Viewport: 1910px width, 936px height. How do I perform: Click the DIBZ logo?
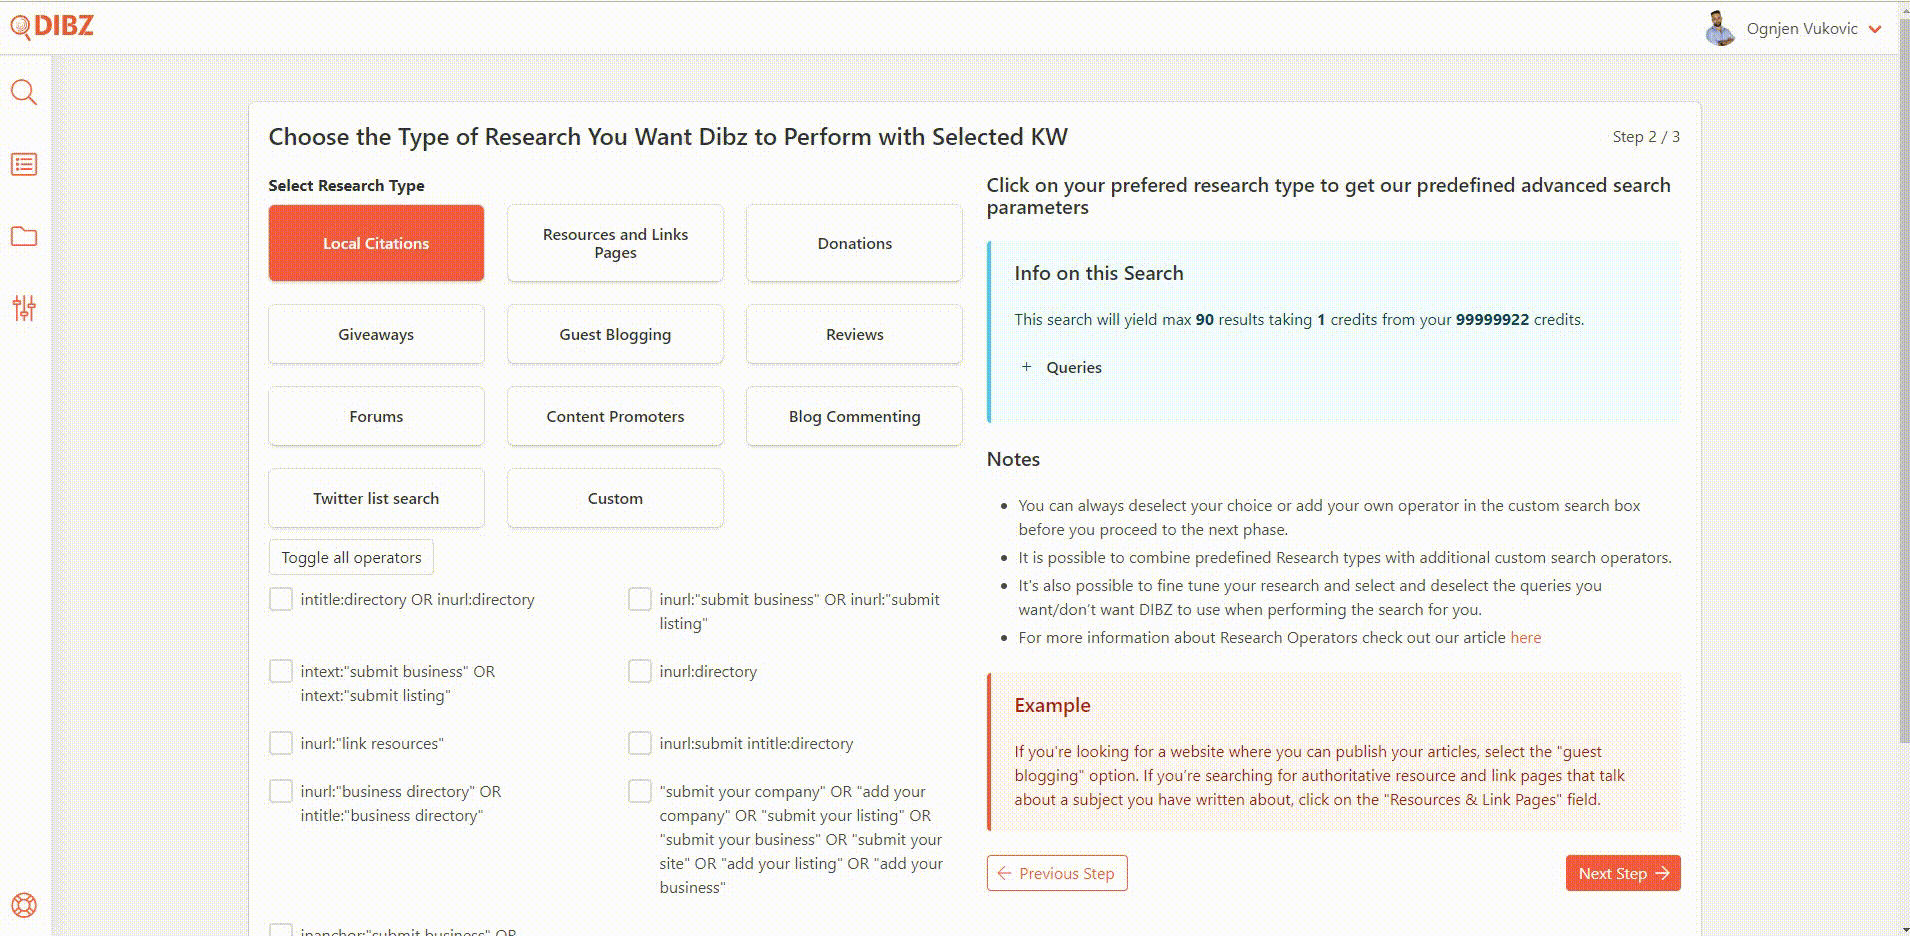click(52, 27)
